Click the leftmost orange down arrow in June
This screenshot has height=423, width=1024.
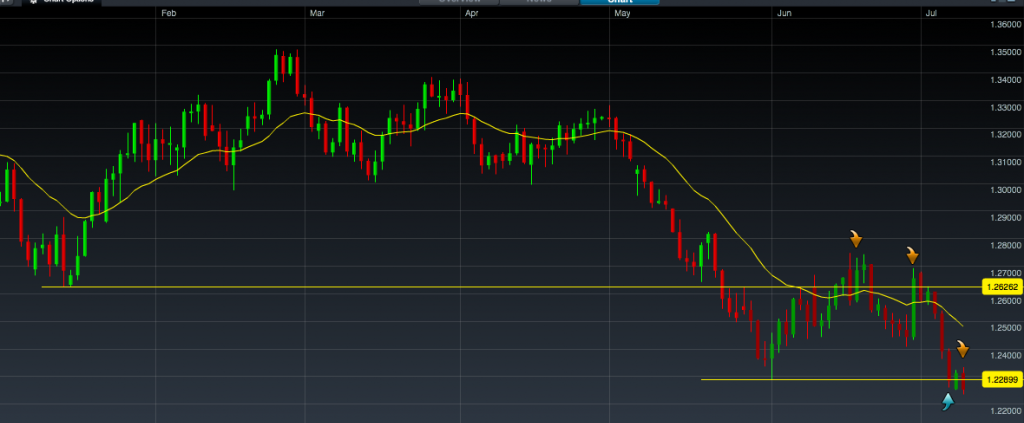tap(856, 238)
